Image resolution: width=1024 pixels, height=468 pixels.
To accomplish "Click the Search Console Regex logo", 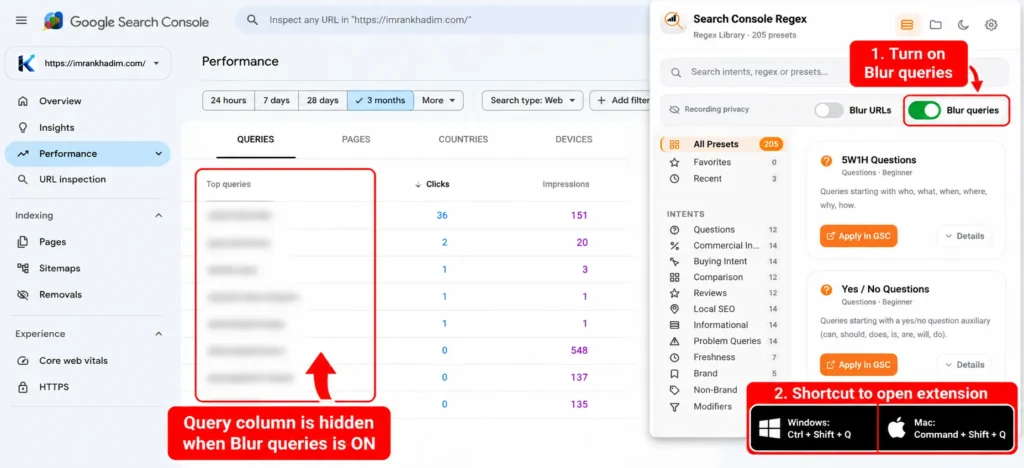I will 672,23.
